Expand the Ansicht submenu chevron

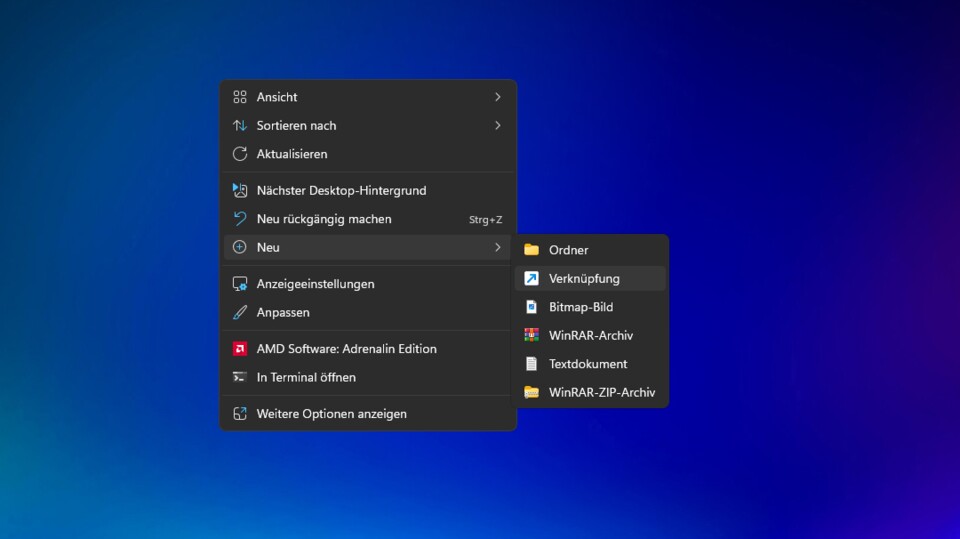click(497, 97)
